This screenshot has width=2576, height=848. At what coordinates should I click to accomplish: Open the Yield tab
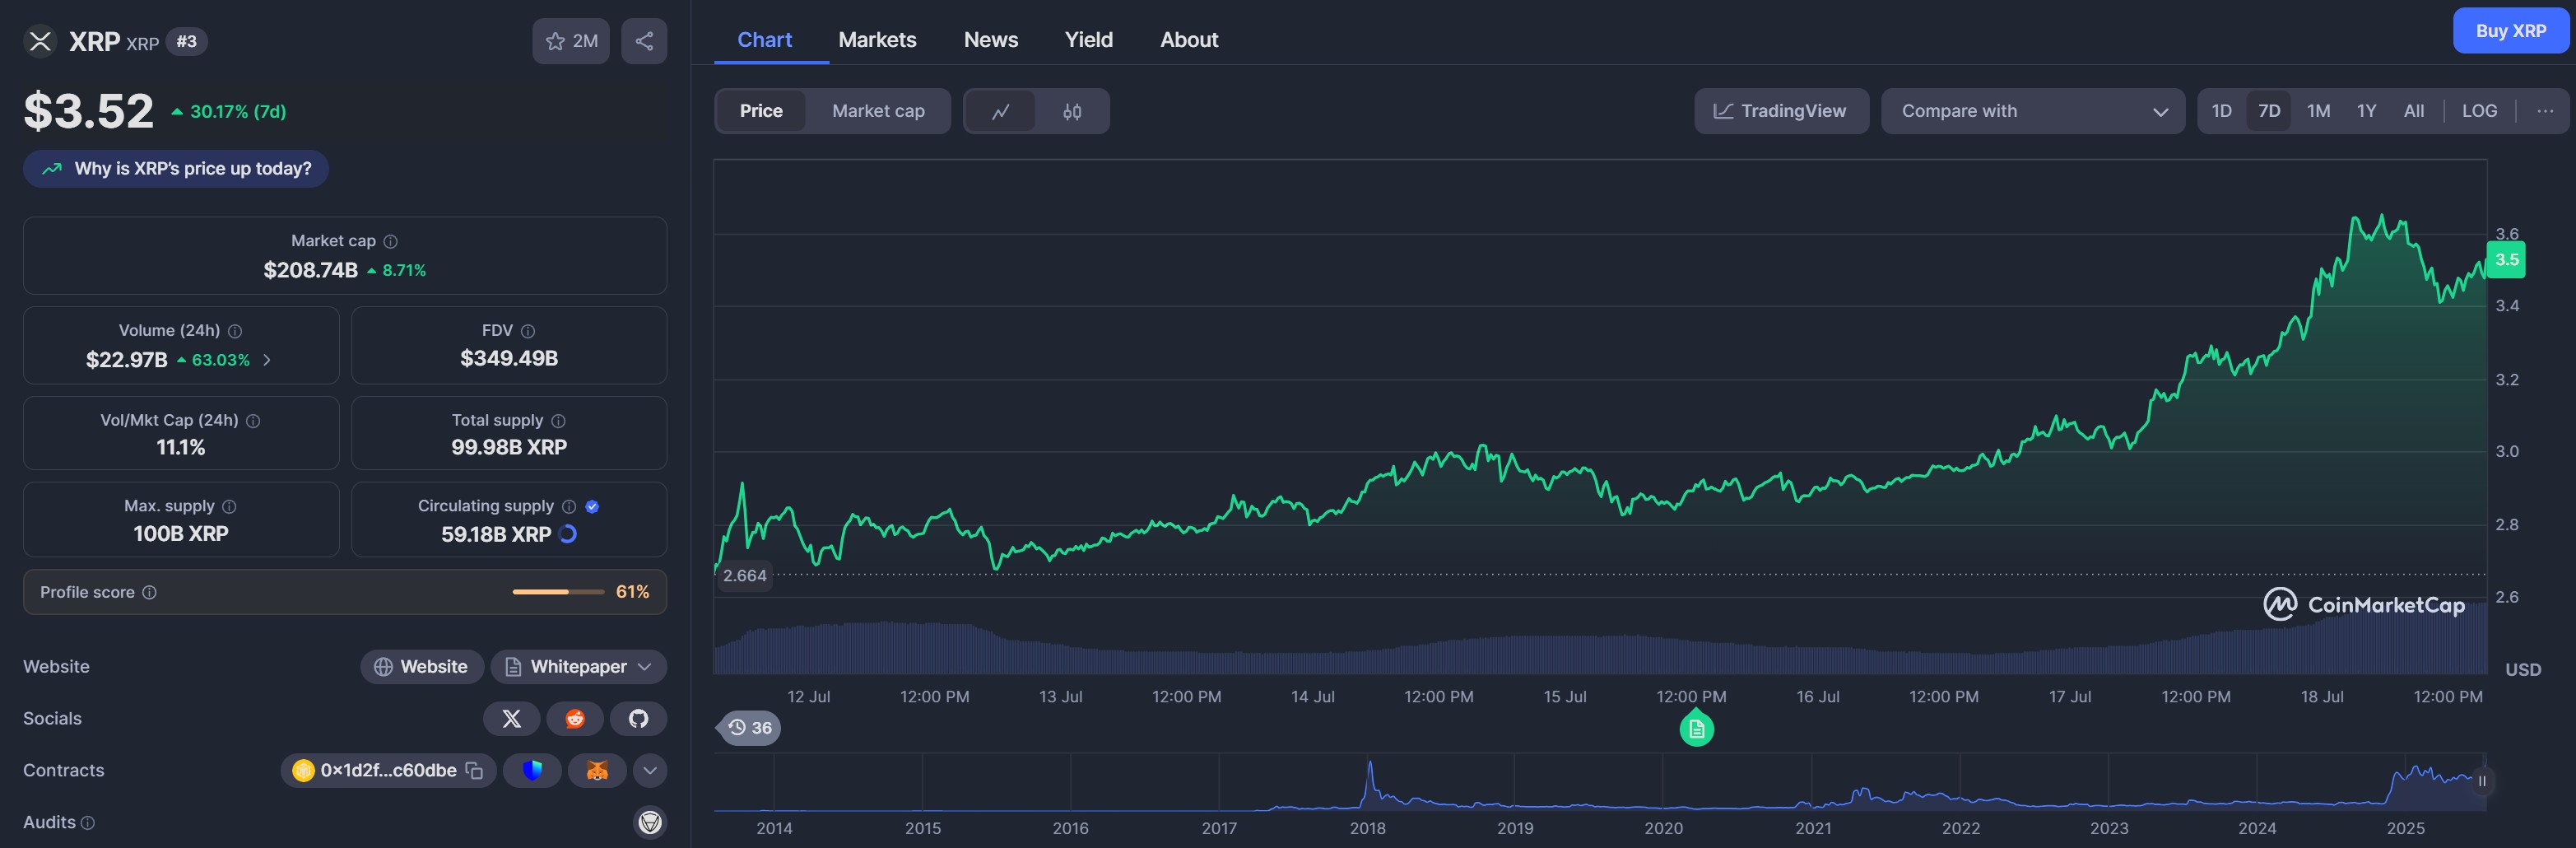click(x=1088, y=40)
